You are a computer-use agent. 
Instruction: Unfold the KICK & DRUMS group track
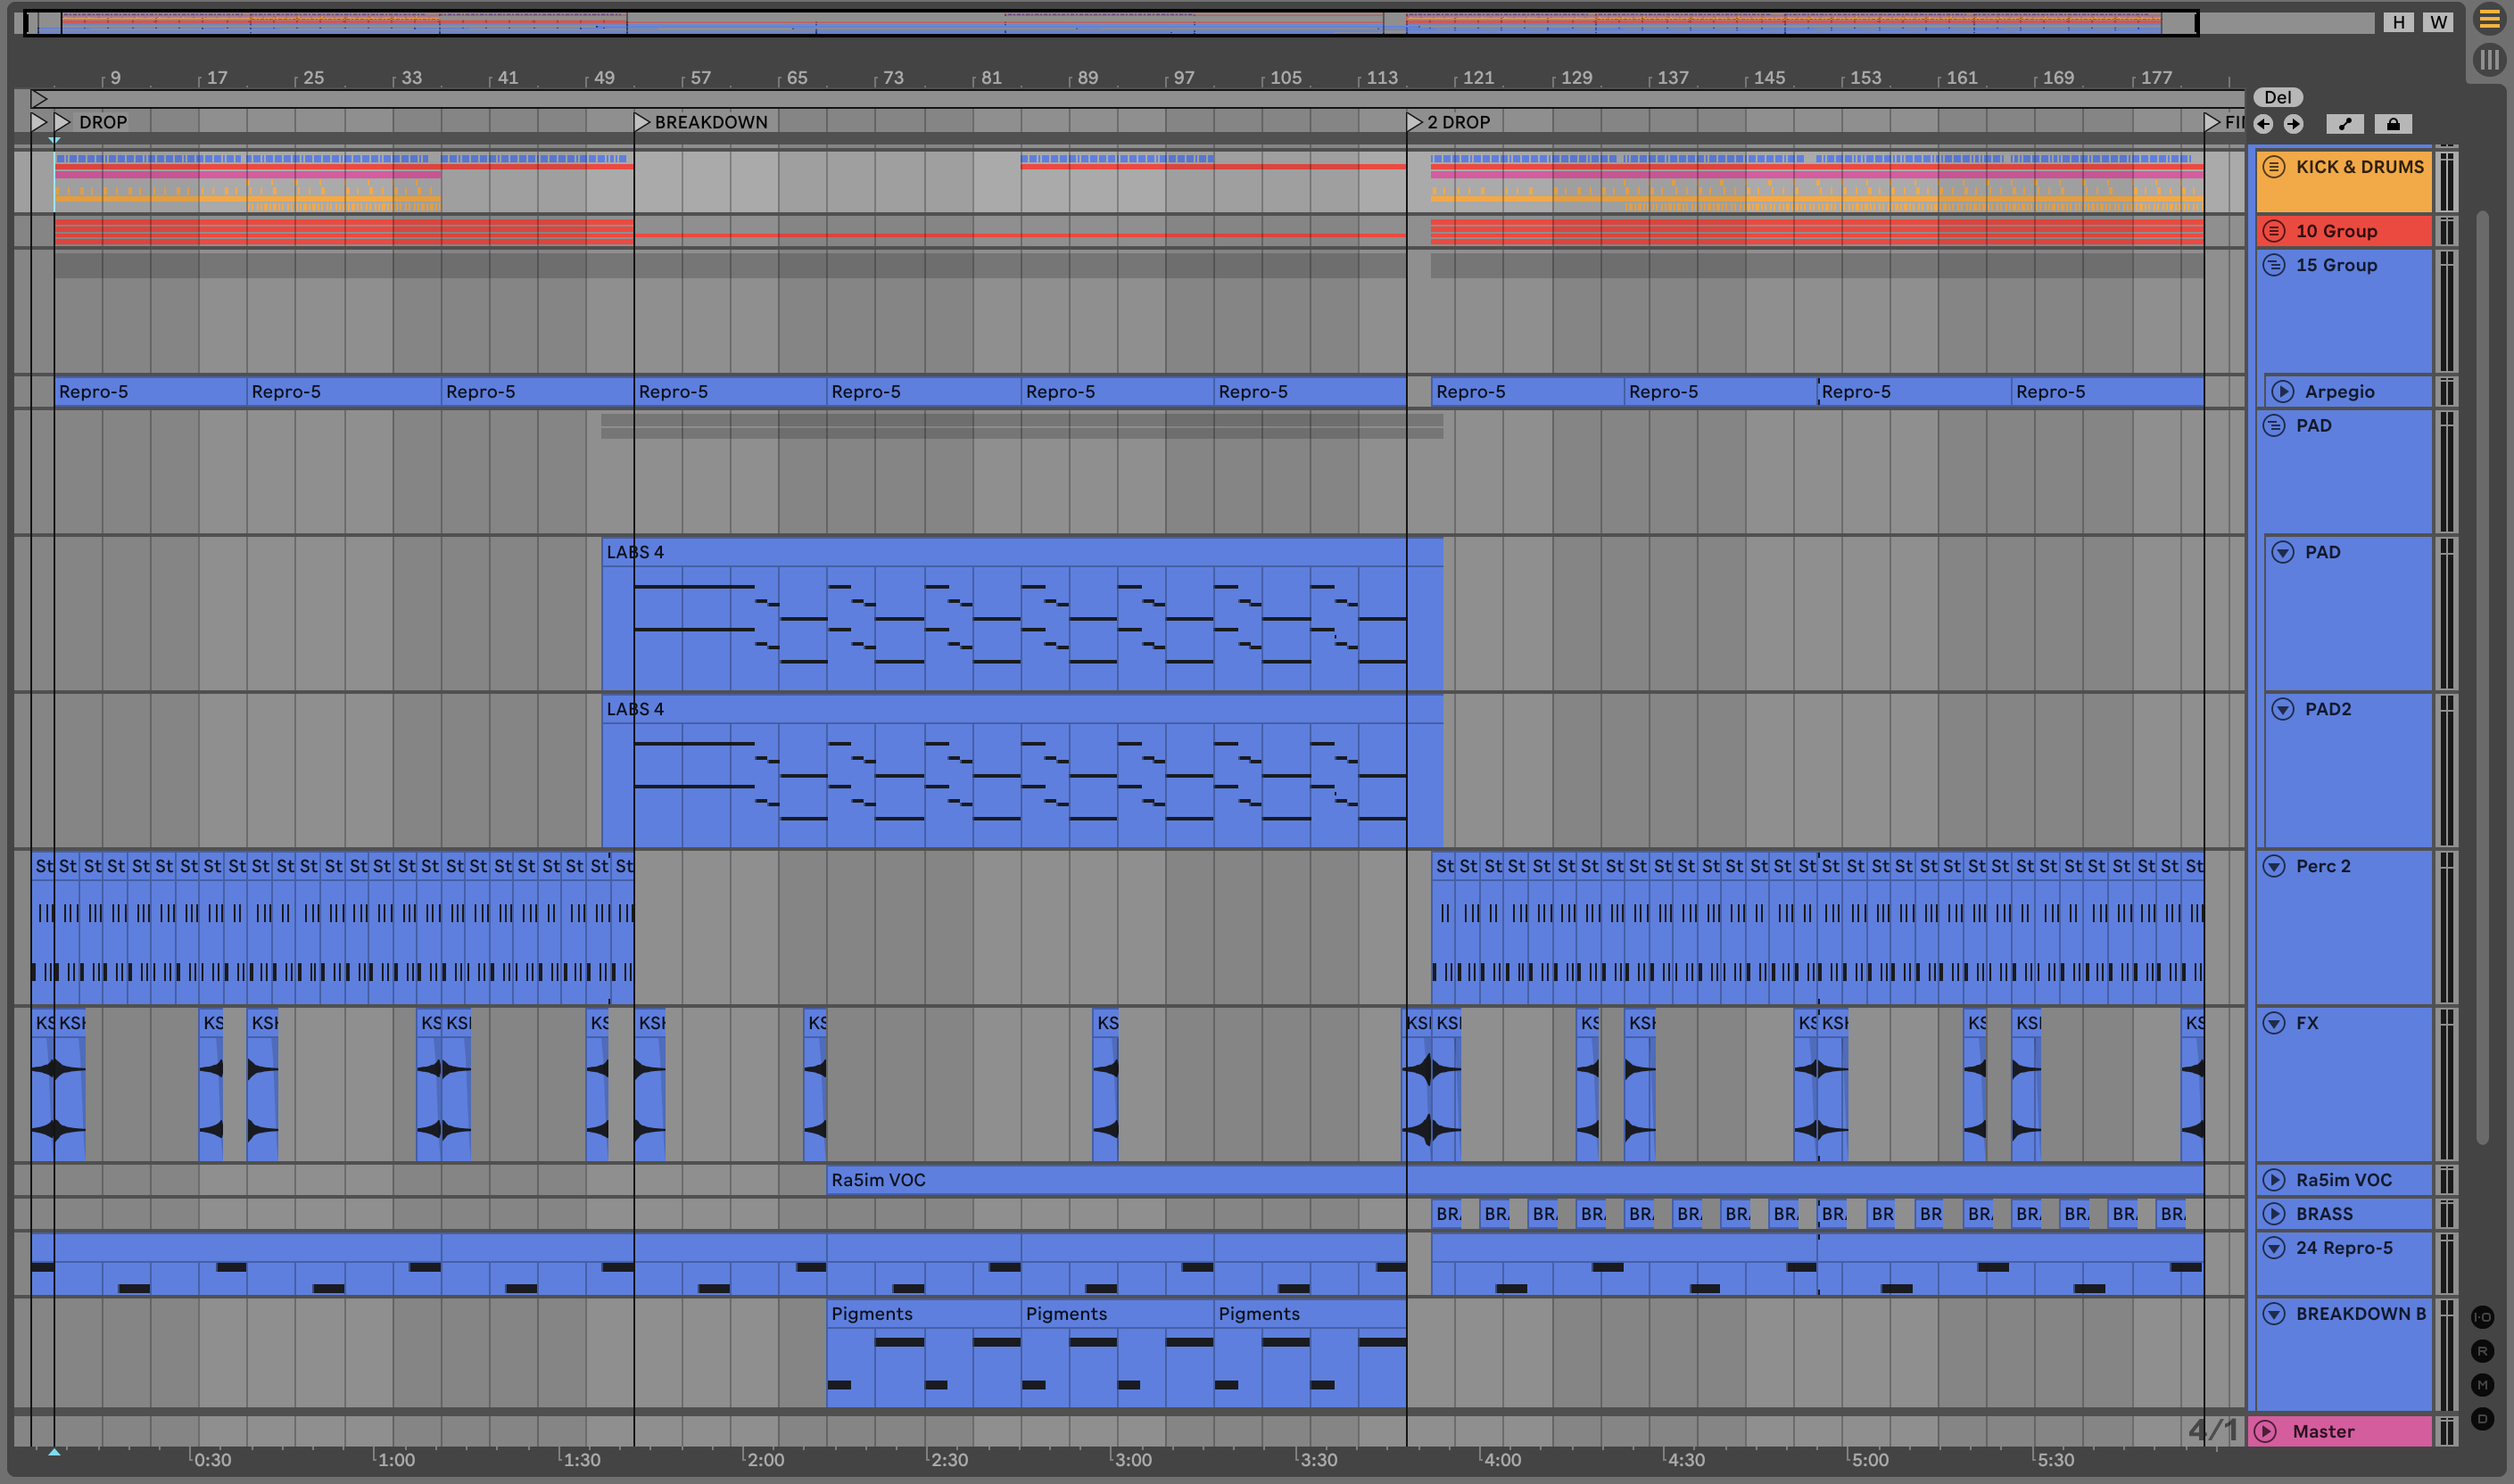click(2274, 167)
